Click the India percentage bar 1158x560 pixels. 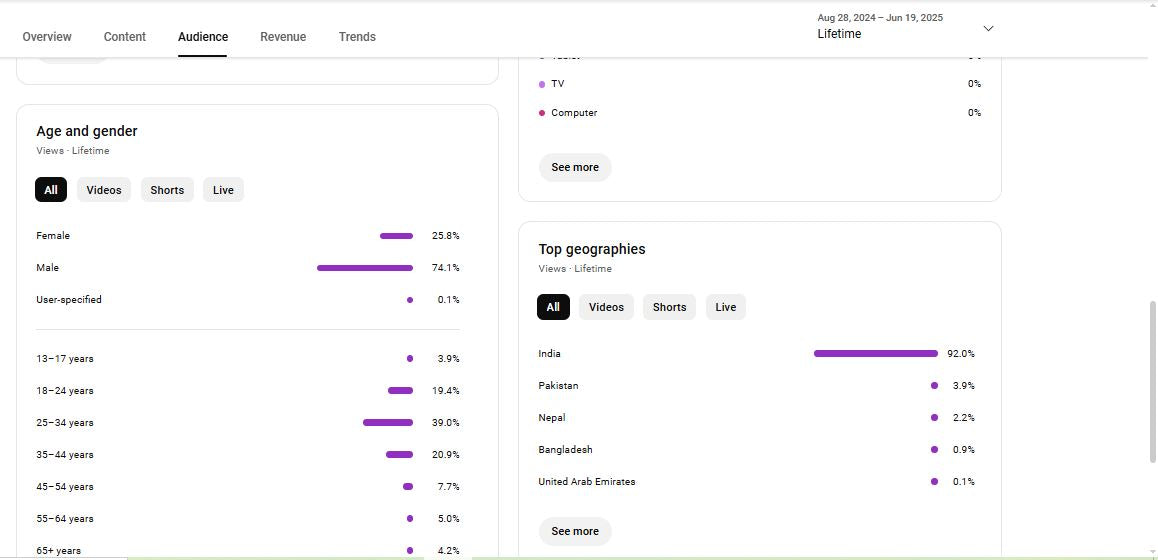click(875, 354)
